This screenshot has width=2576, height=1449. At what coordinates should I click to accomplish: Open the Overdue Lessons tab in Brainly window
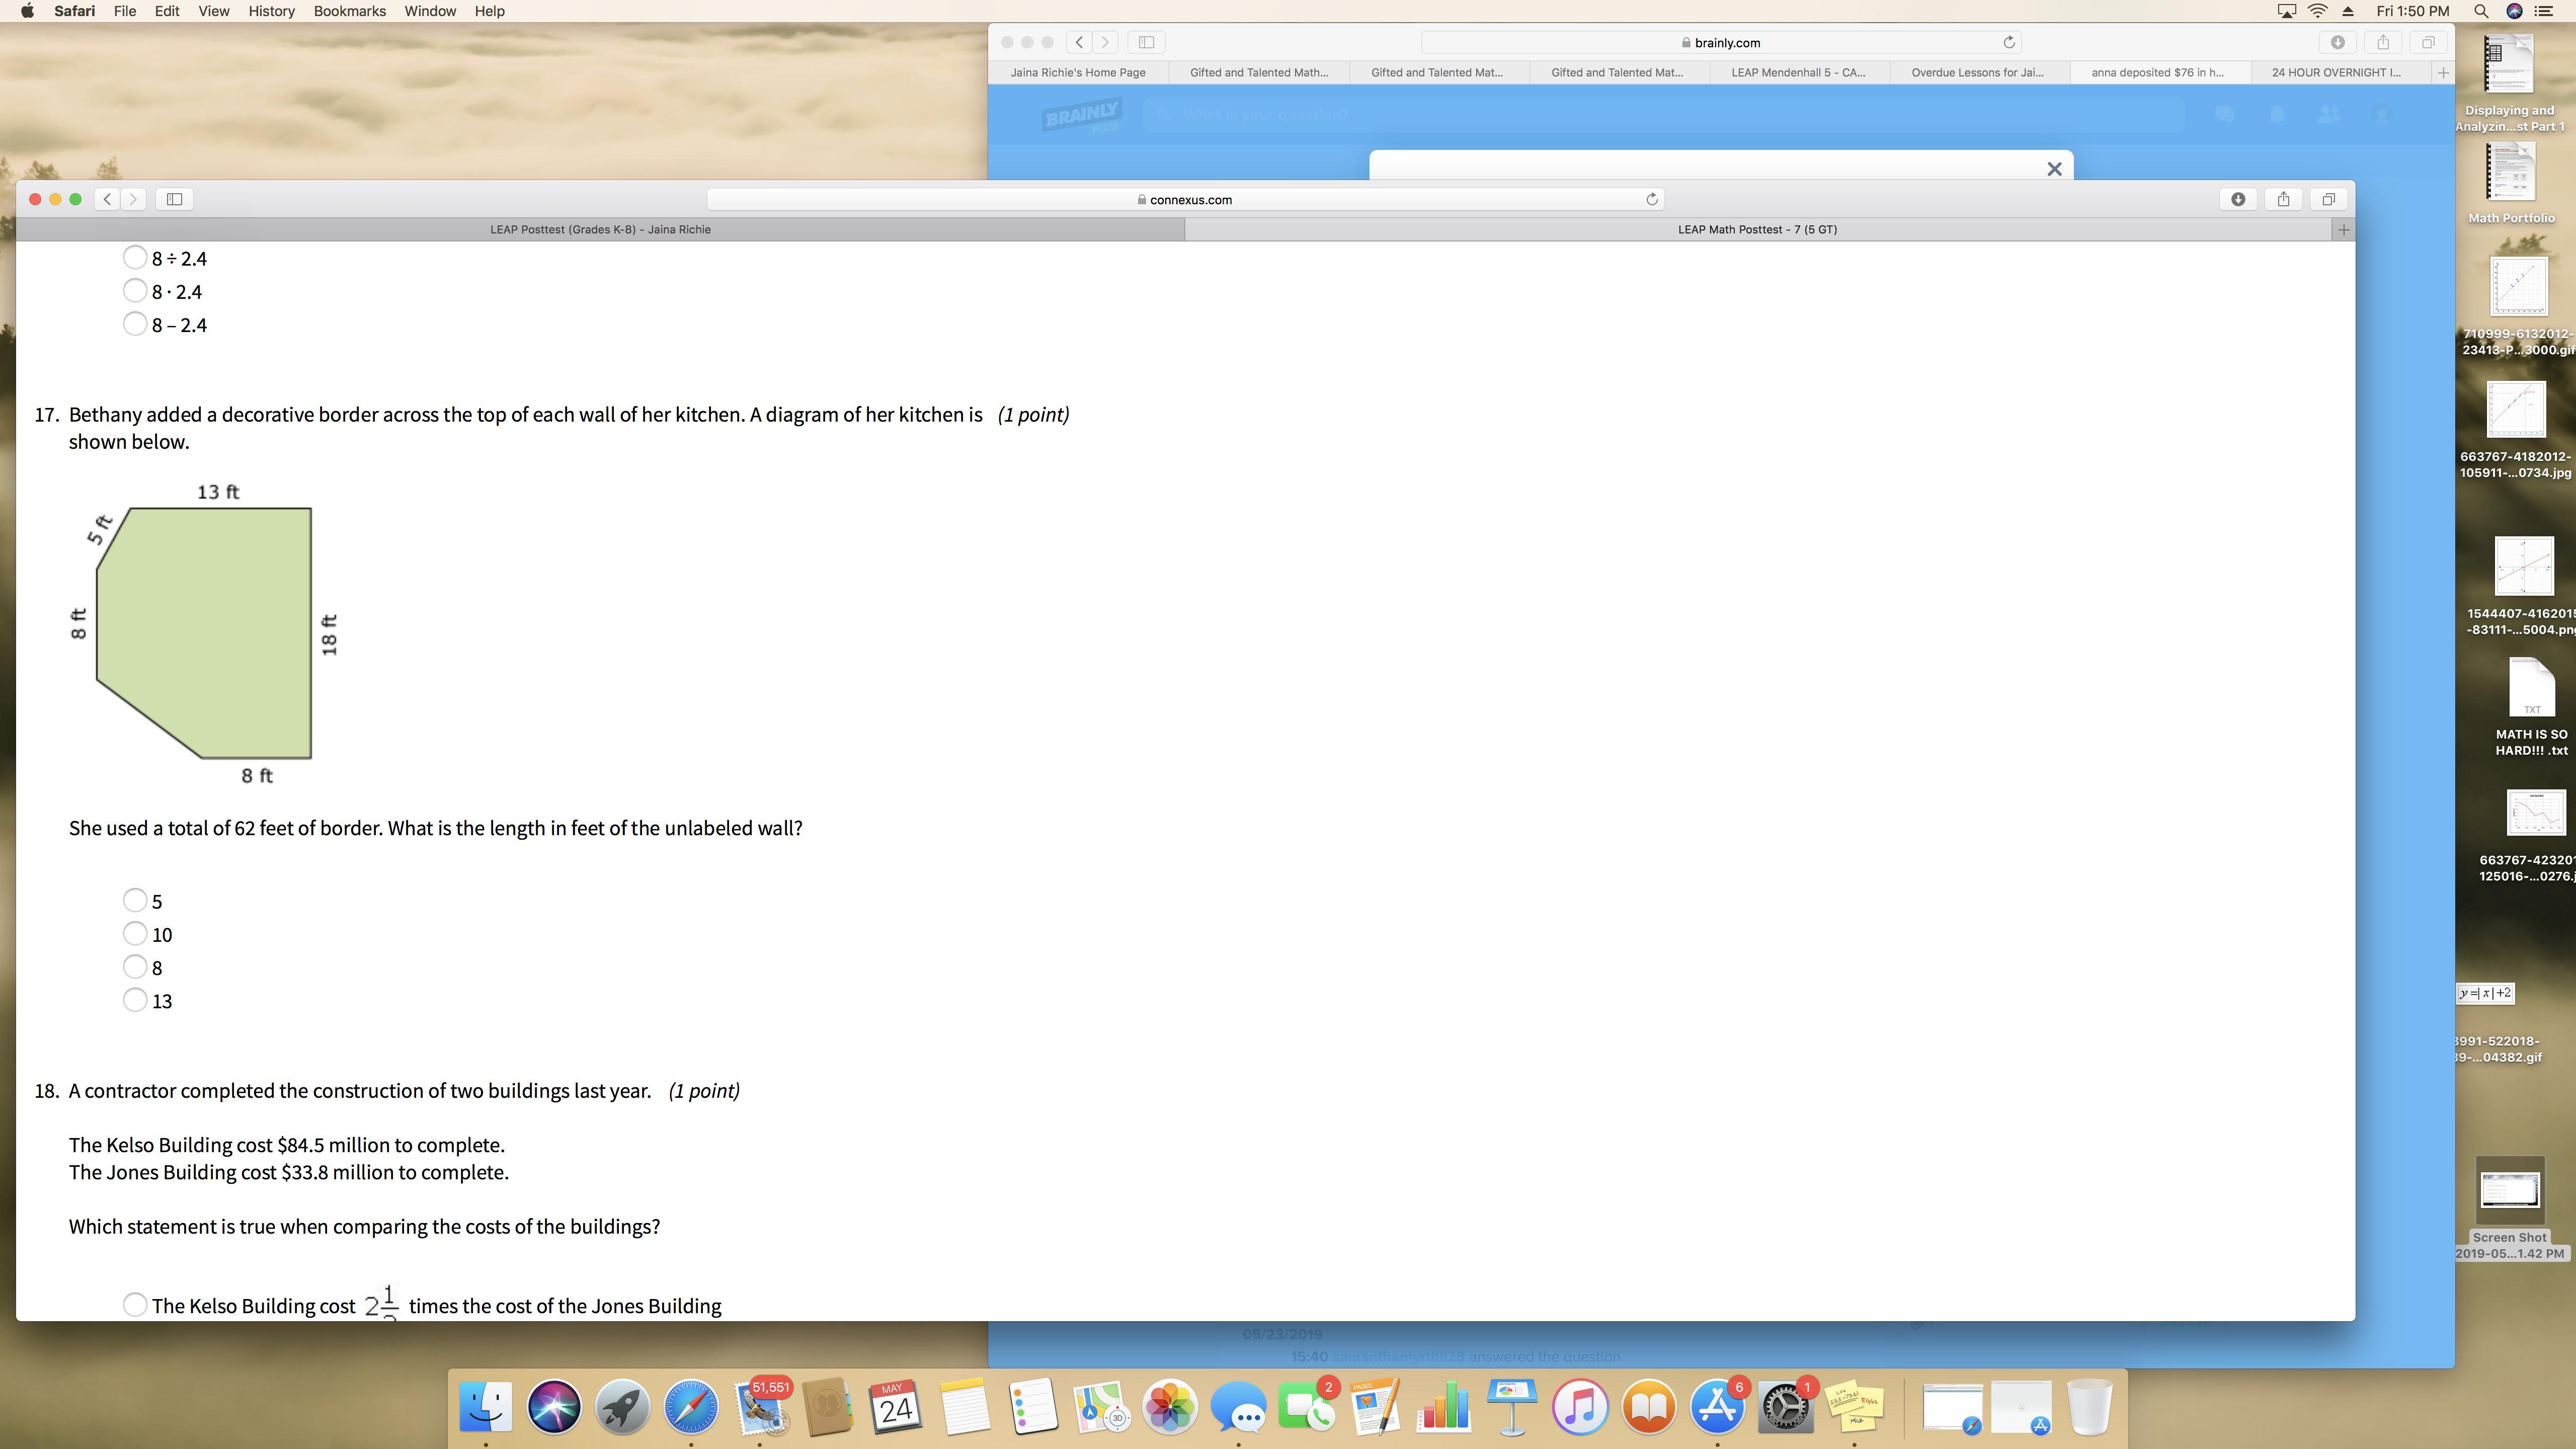tap(1977, 72)
